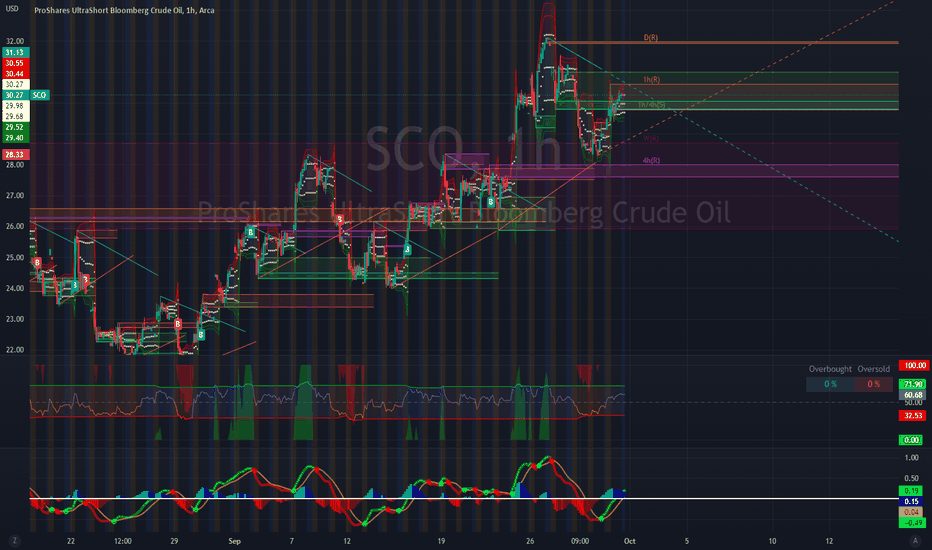The height and width of the screenshot is (550, 932).
Task: Click the 19 date on time axis
Action: tap(441, 541)
